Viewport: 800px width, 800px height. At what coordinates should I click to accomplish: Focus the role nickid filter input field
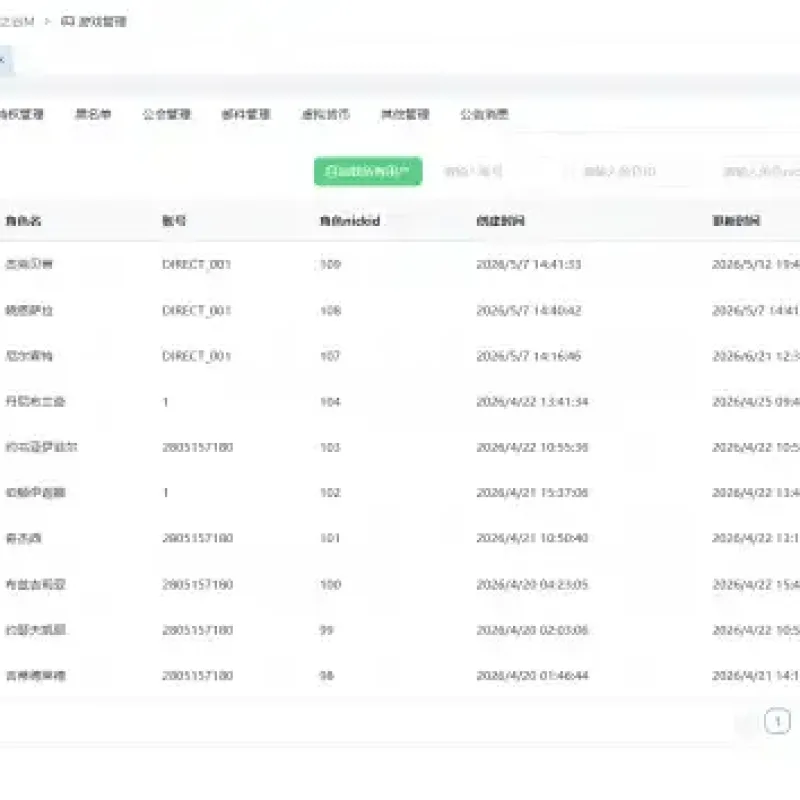click(756, 171)
